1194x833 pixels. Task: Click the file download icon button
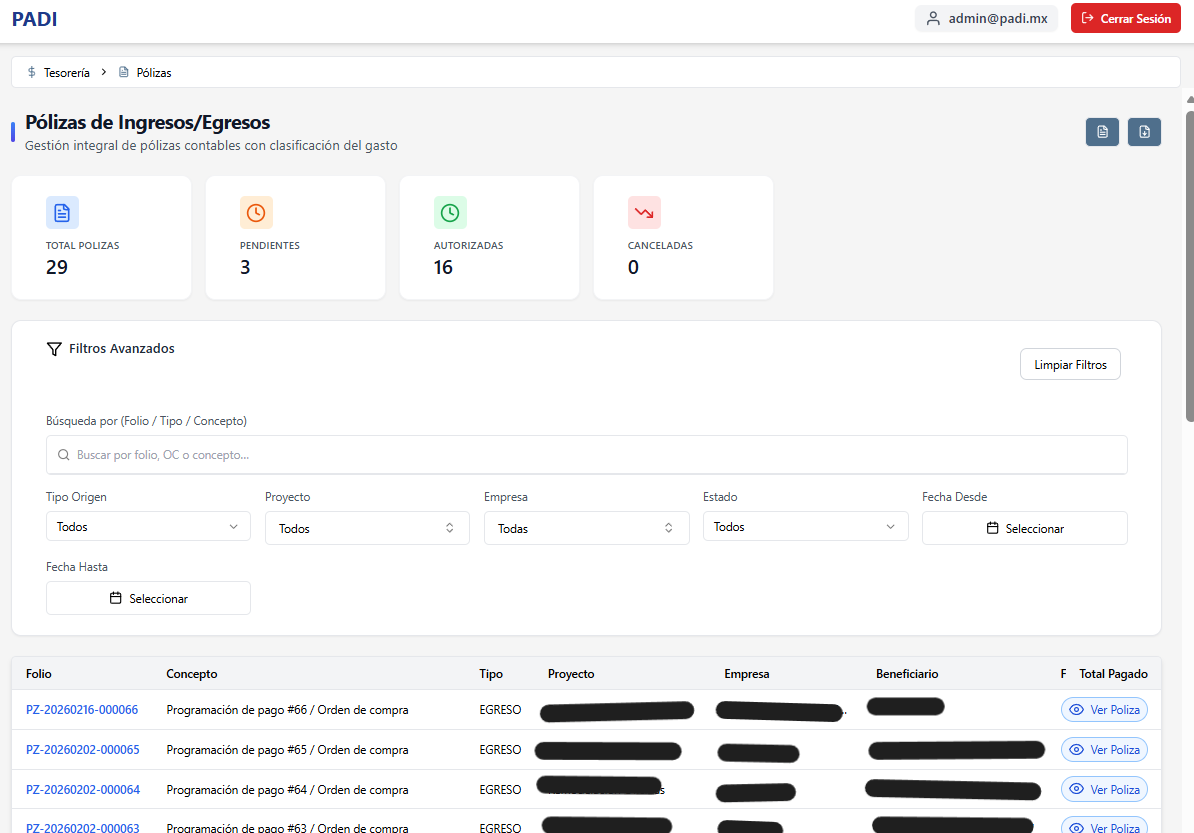[x=1144, y=132]
